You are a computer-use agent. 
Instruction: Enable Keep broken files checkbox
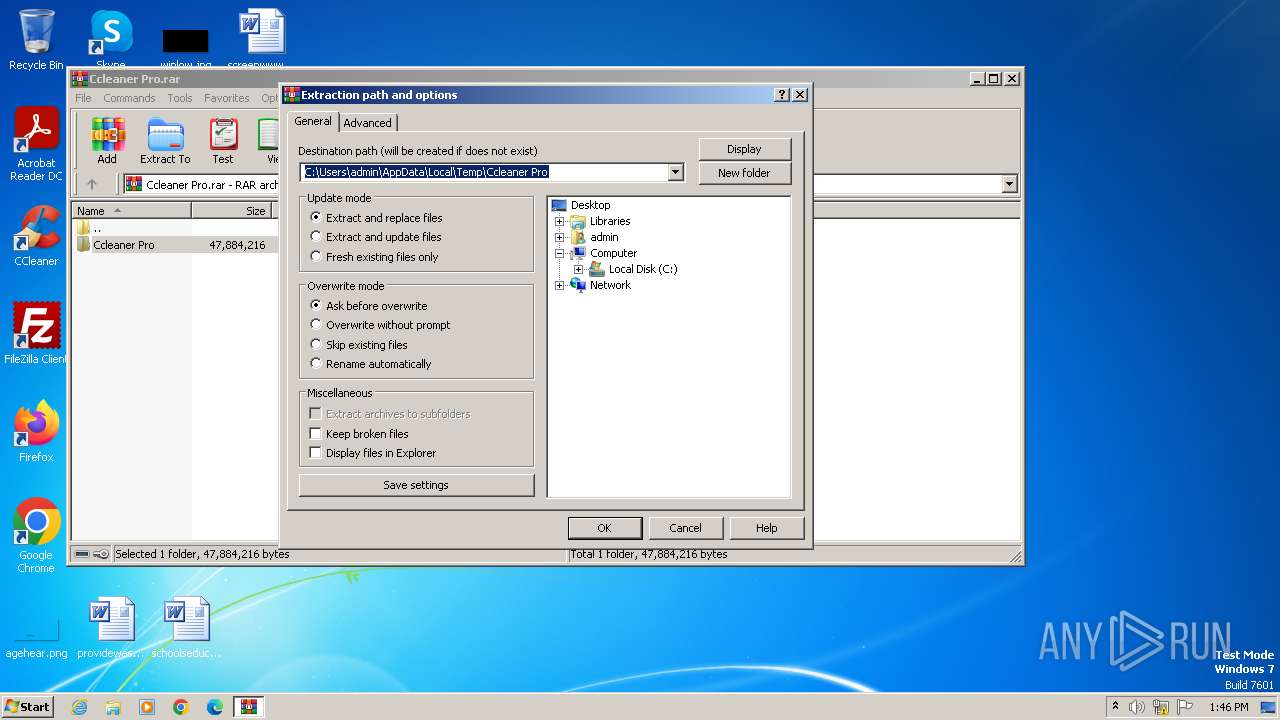pos(315,434)
